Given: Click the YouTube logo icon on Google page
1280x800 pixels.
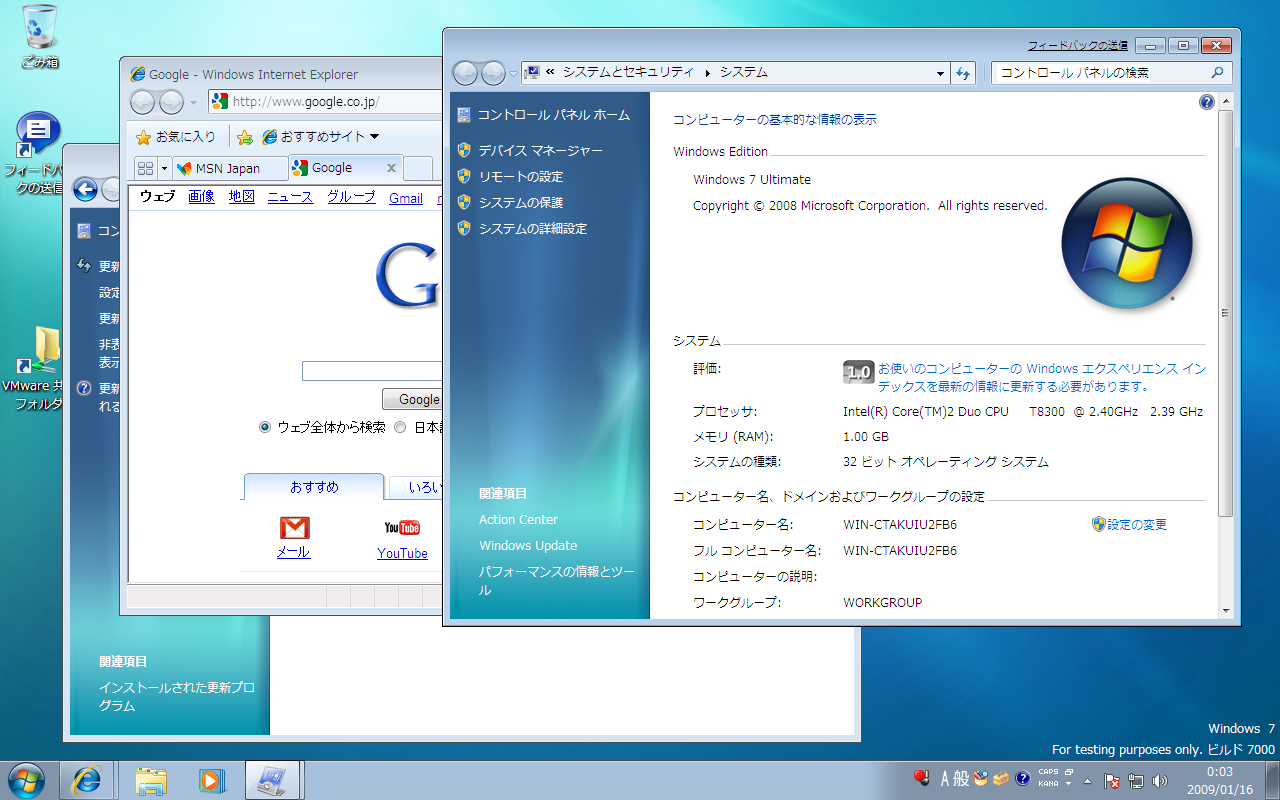Looking at the screenshot, I should pyautogui.click(x=402, y=528).
